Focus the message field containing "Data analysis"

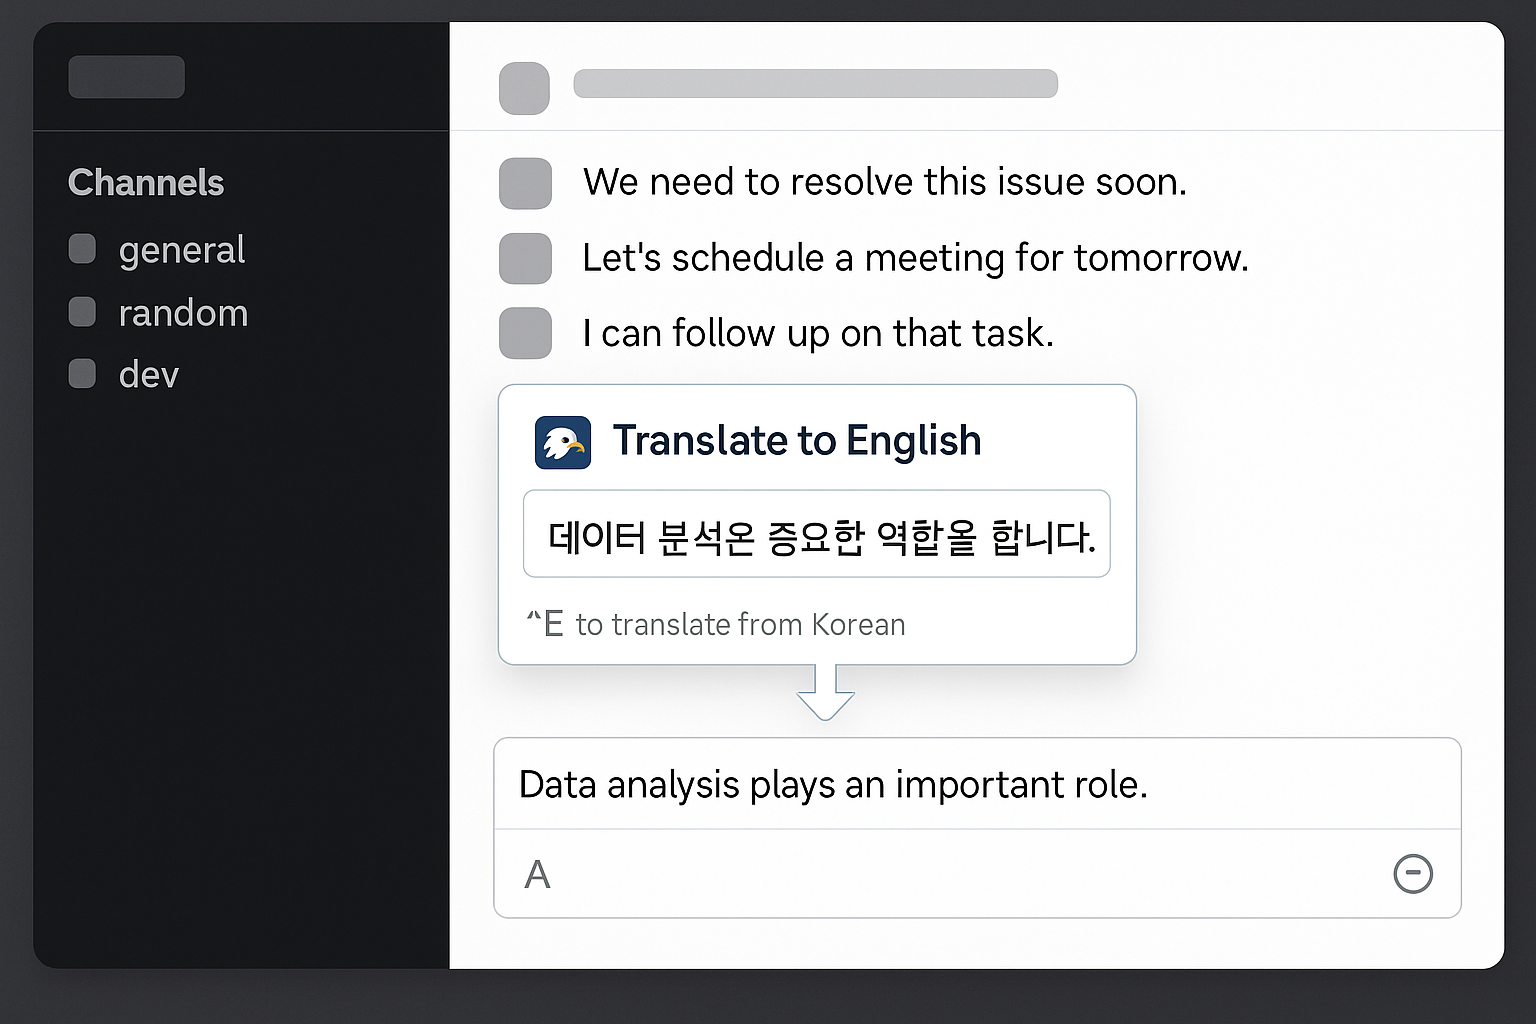click(x=976, y=784)
